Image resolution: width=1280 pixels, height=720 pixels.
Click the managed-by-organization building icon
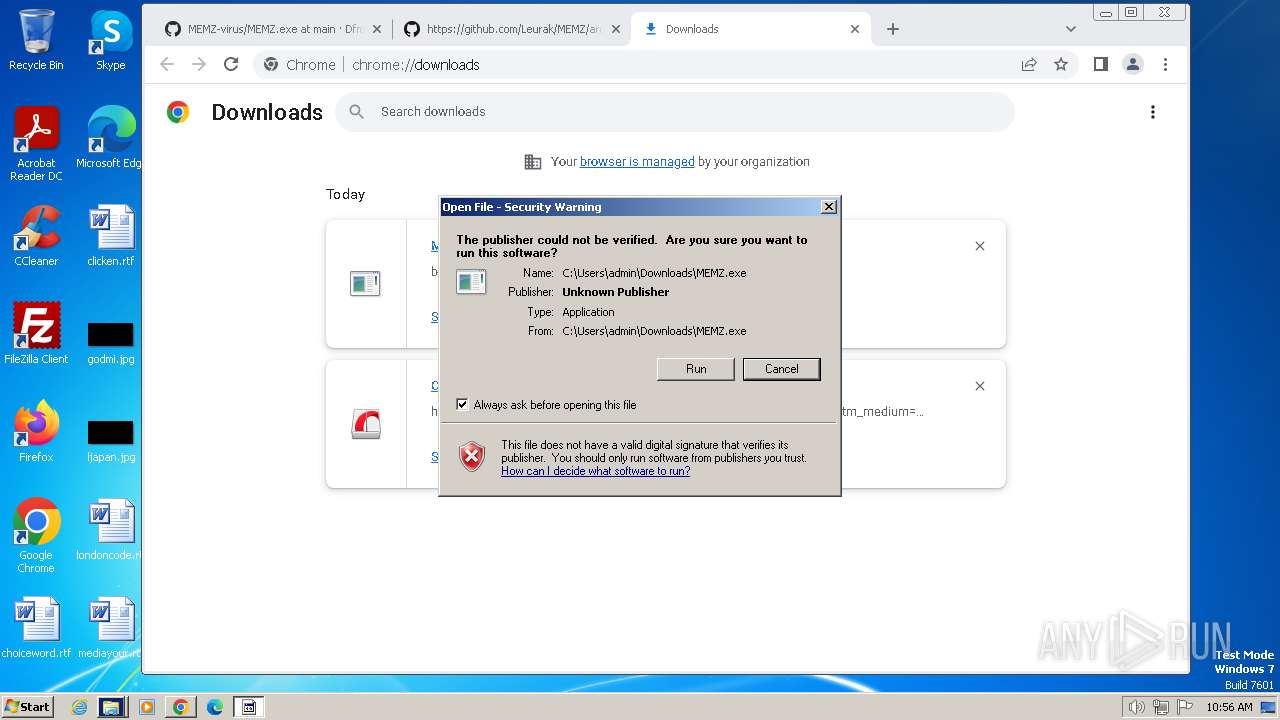pos(533,161)
